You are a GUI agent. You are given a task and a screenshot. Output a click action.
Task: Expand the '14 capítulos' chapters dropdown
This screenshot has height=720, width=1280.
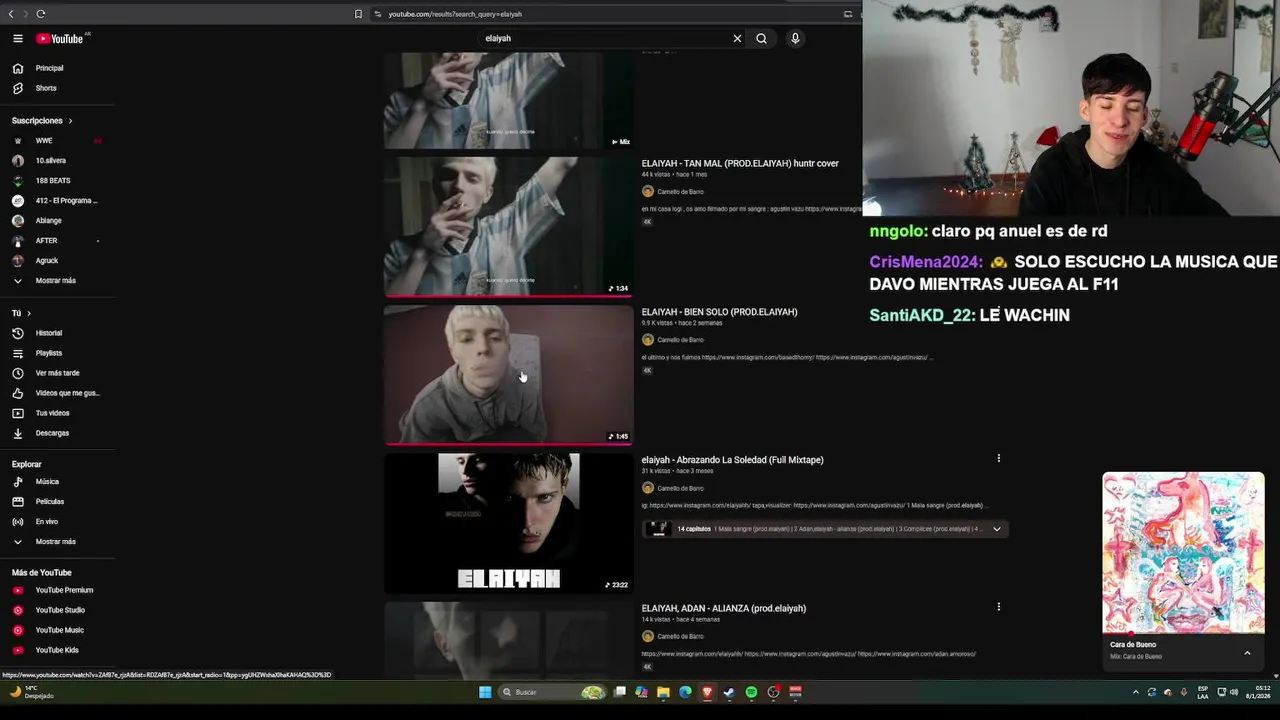coord(996,529)
